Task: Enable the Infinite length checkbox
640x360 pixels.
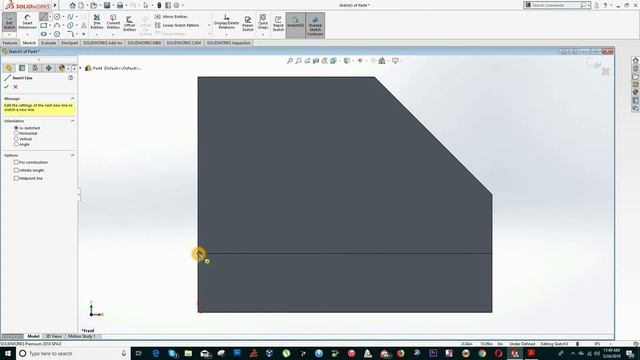Action: (16, 170)
